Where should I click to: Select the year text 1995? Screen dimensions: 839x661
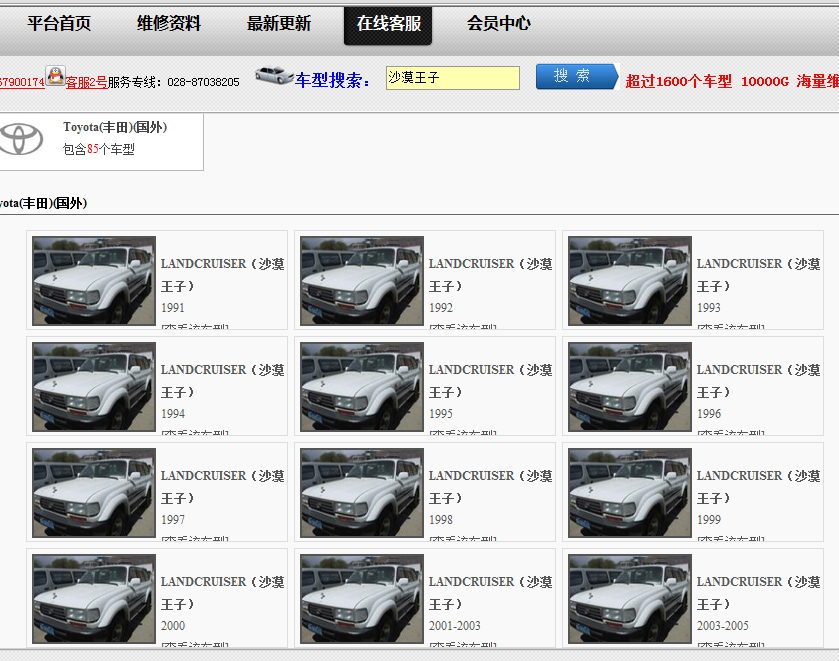[x=441, y=414]
